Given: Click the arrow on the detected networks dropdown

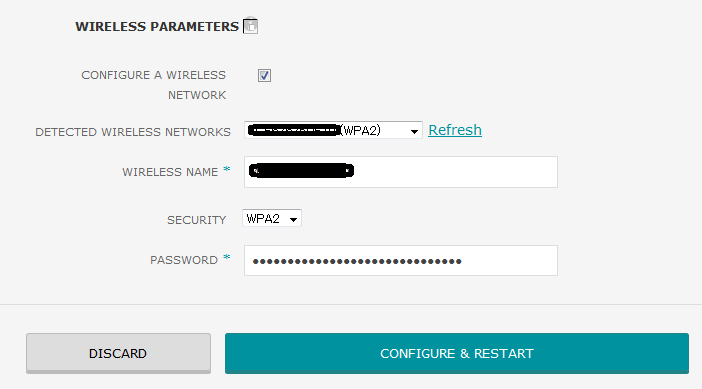Looking at the screenshot, I should click(x=414, y=131).
